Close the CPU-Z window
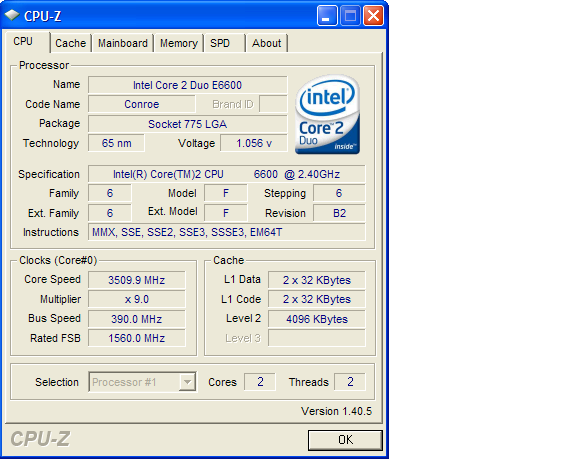Viewport: 576px width, 460px height. click(x=374, y=16)
